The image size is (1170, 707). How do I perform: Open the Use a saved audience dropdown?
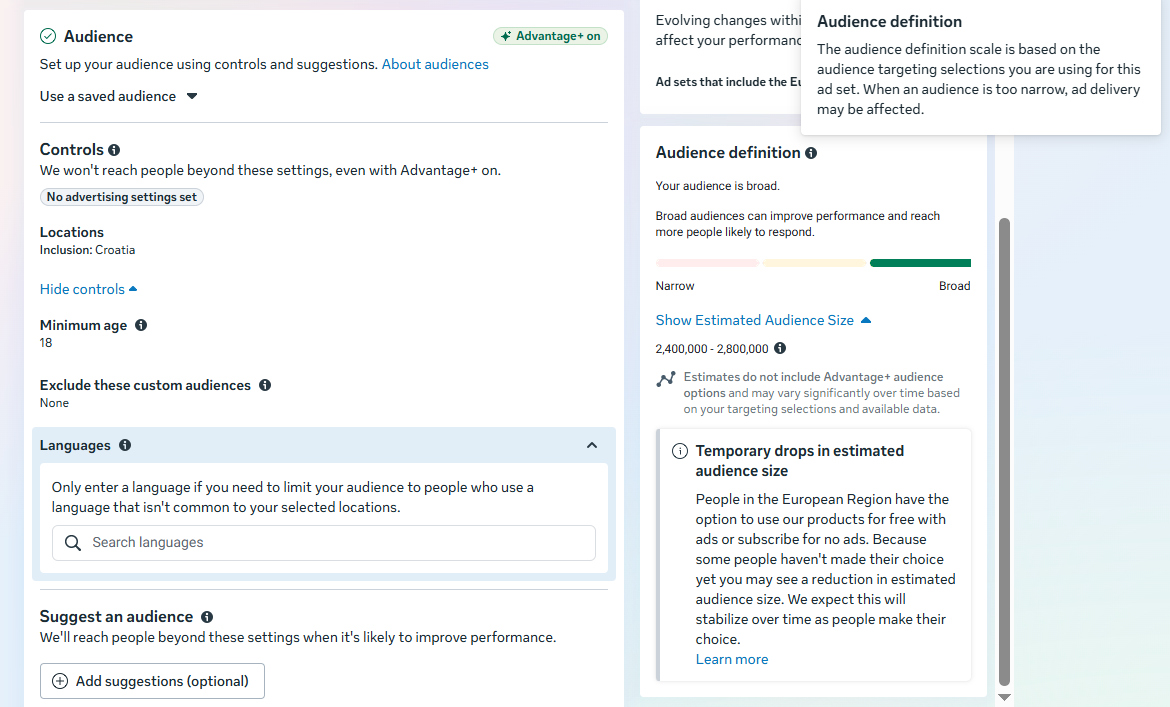119,96
